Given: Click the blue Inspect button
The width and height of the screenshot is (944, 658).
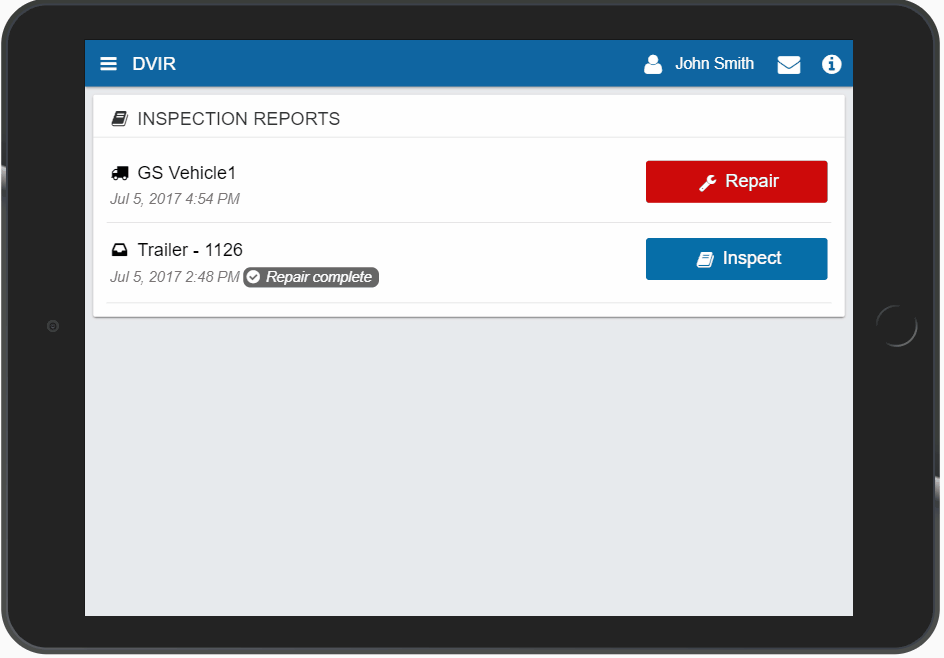Looking at the screenshot, I should click(736, 259).
